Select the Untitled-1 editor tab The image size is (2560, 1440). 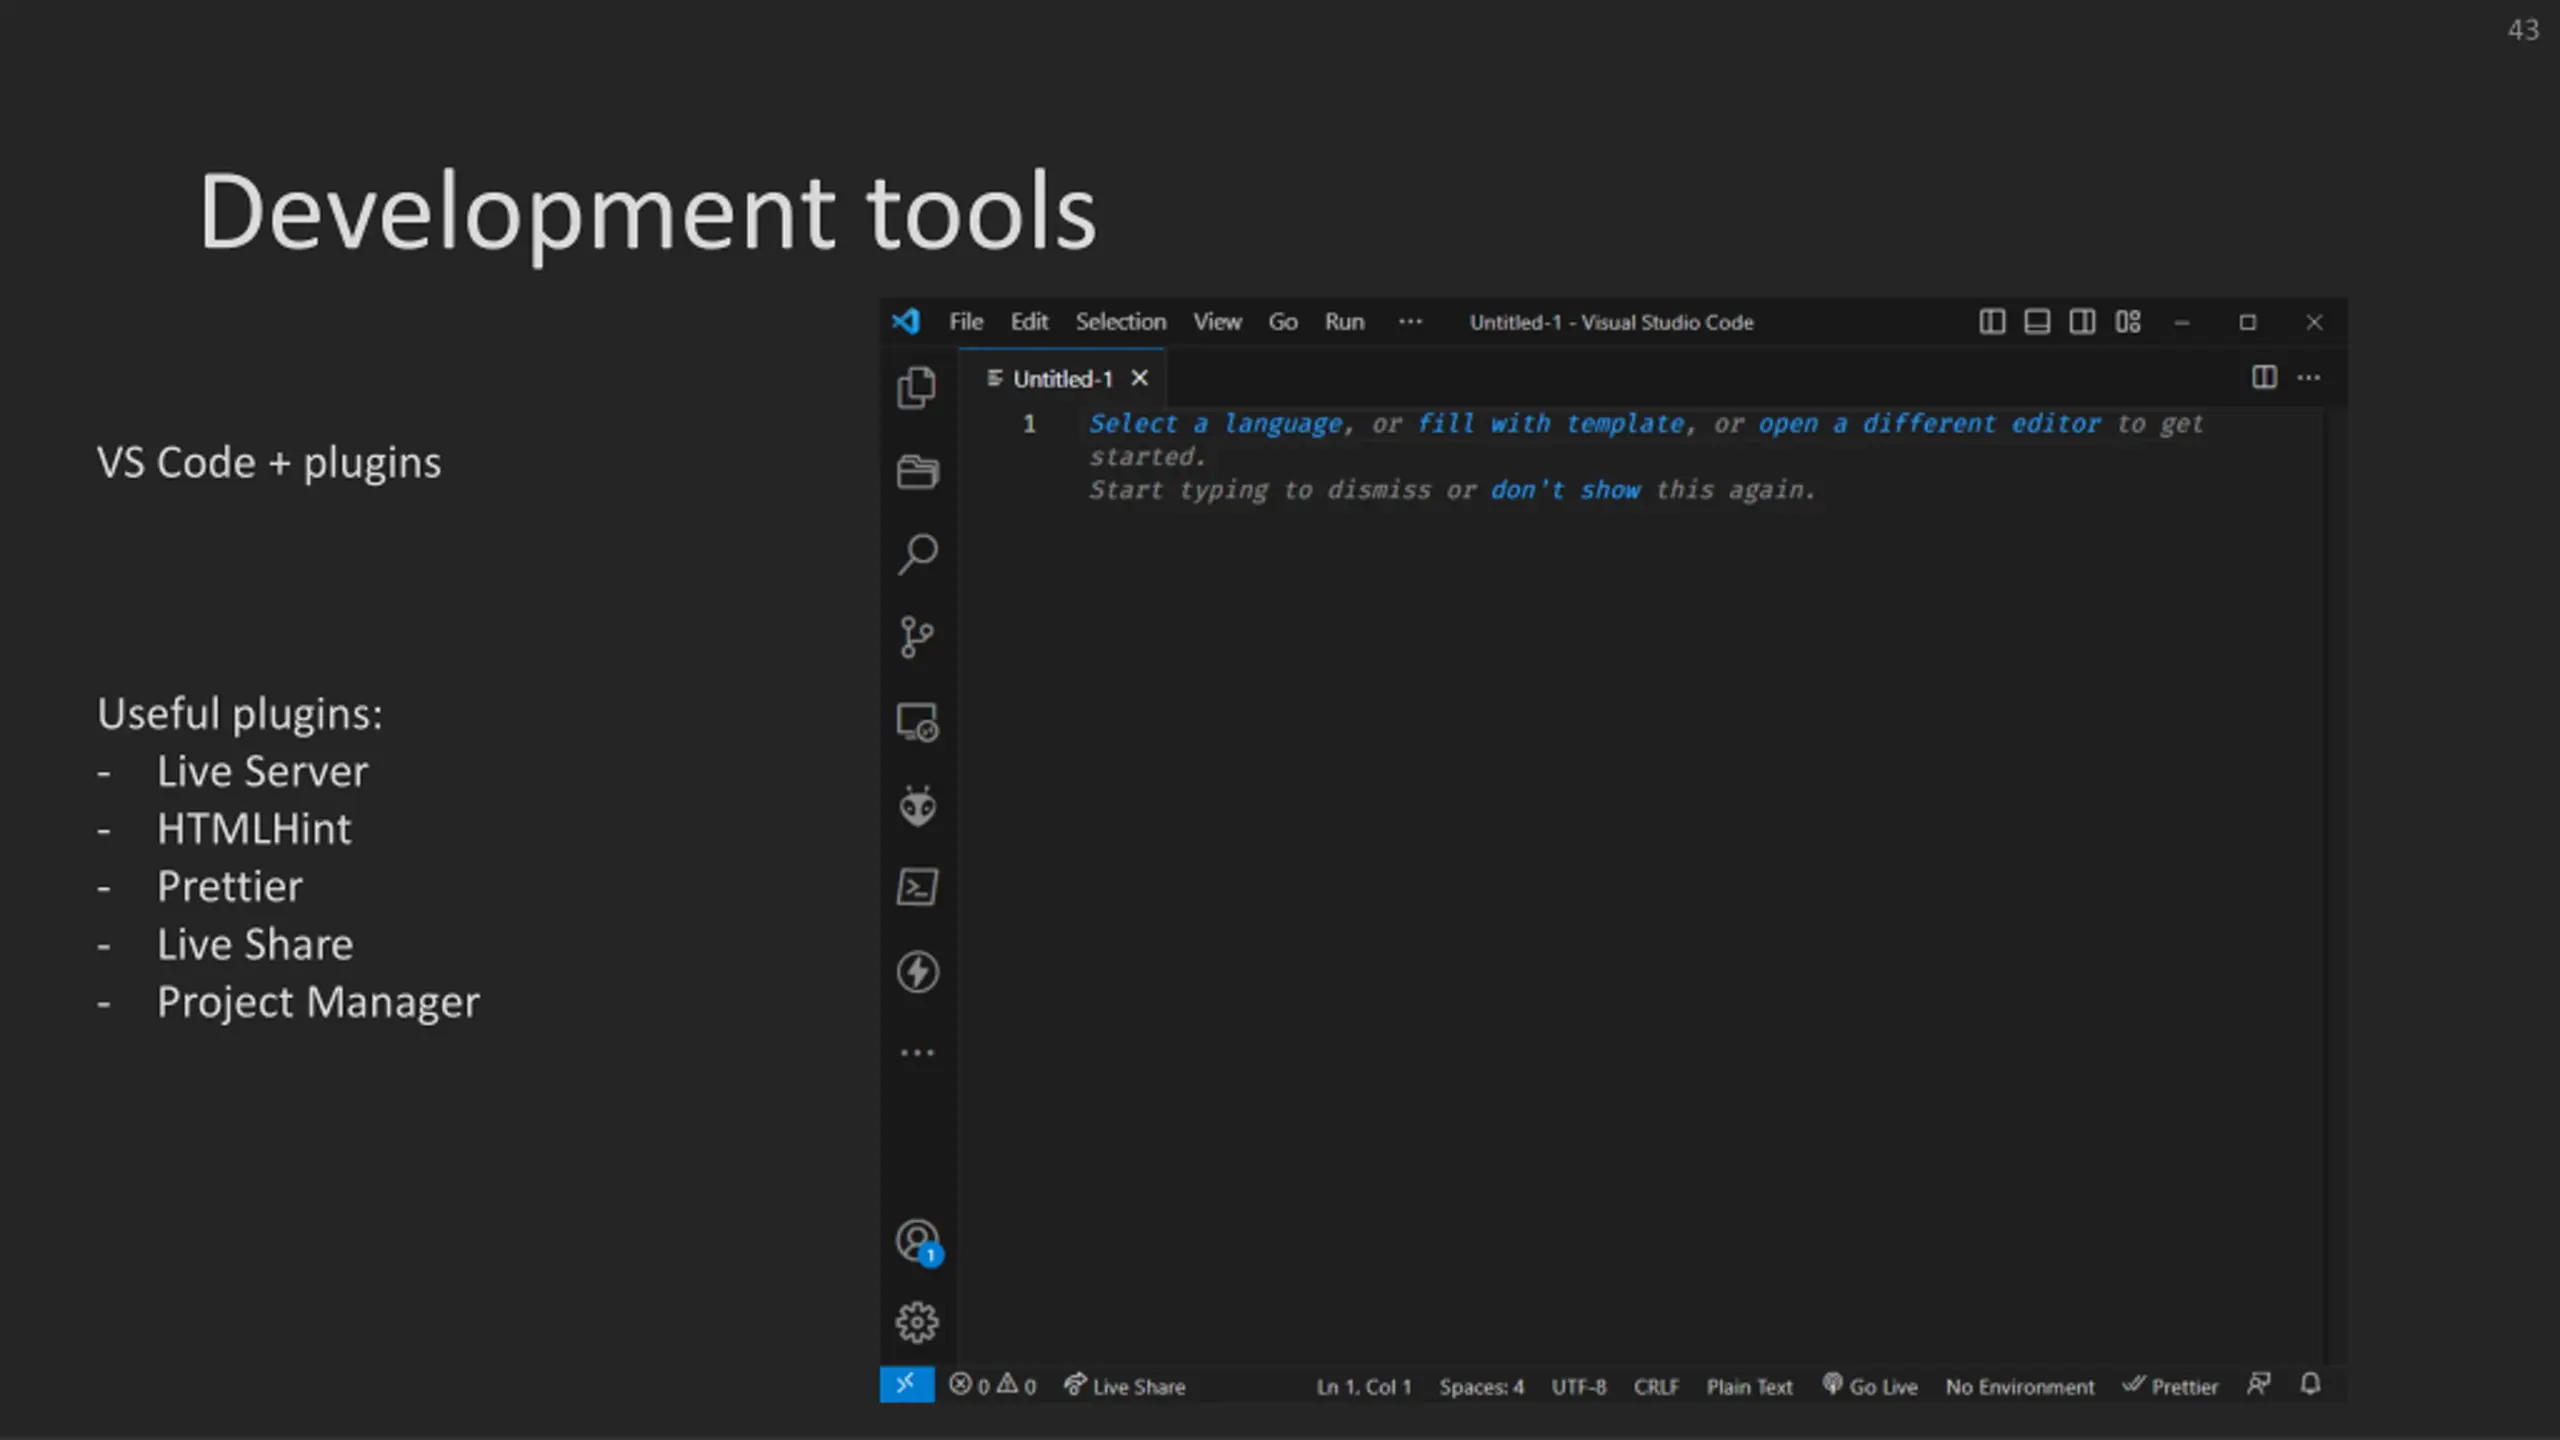pos(1062,379)
